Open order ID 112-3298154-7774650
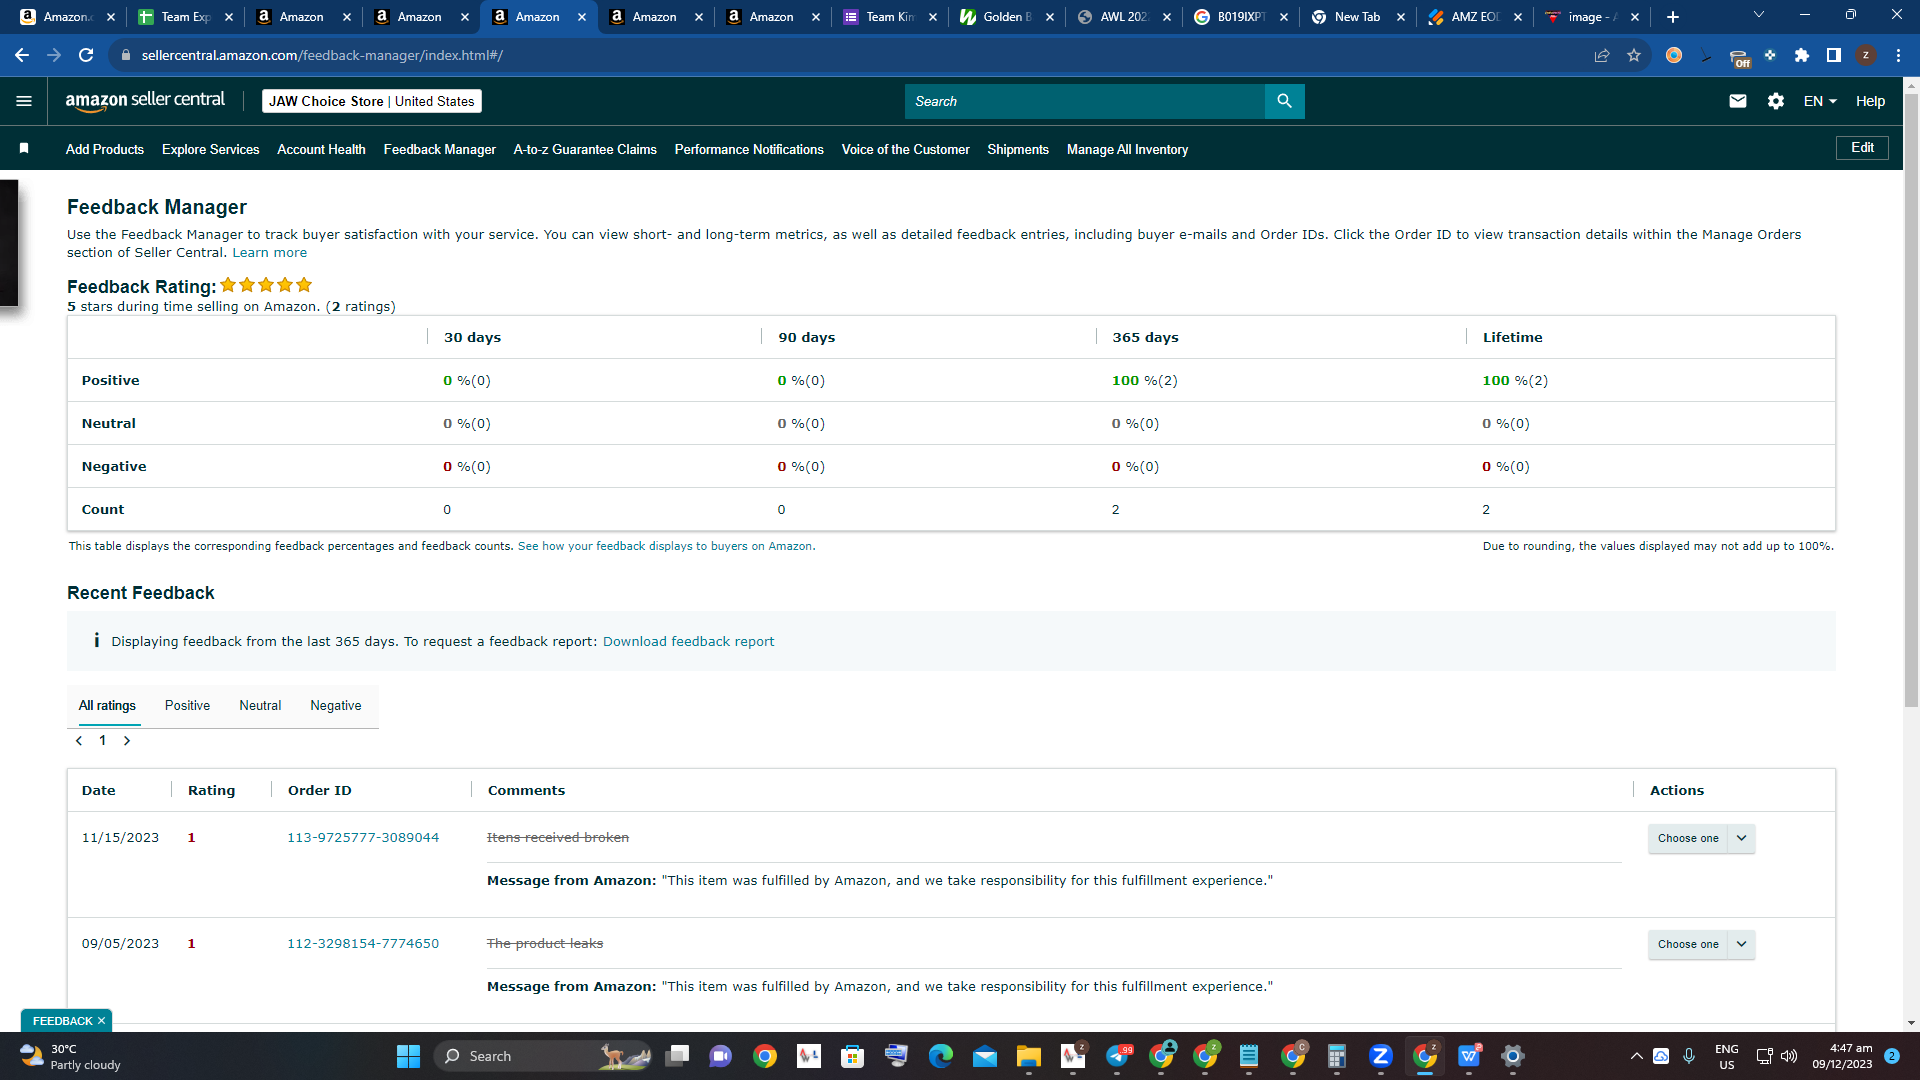 (363, 944)
